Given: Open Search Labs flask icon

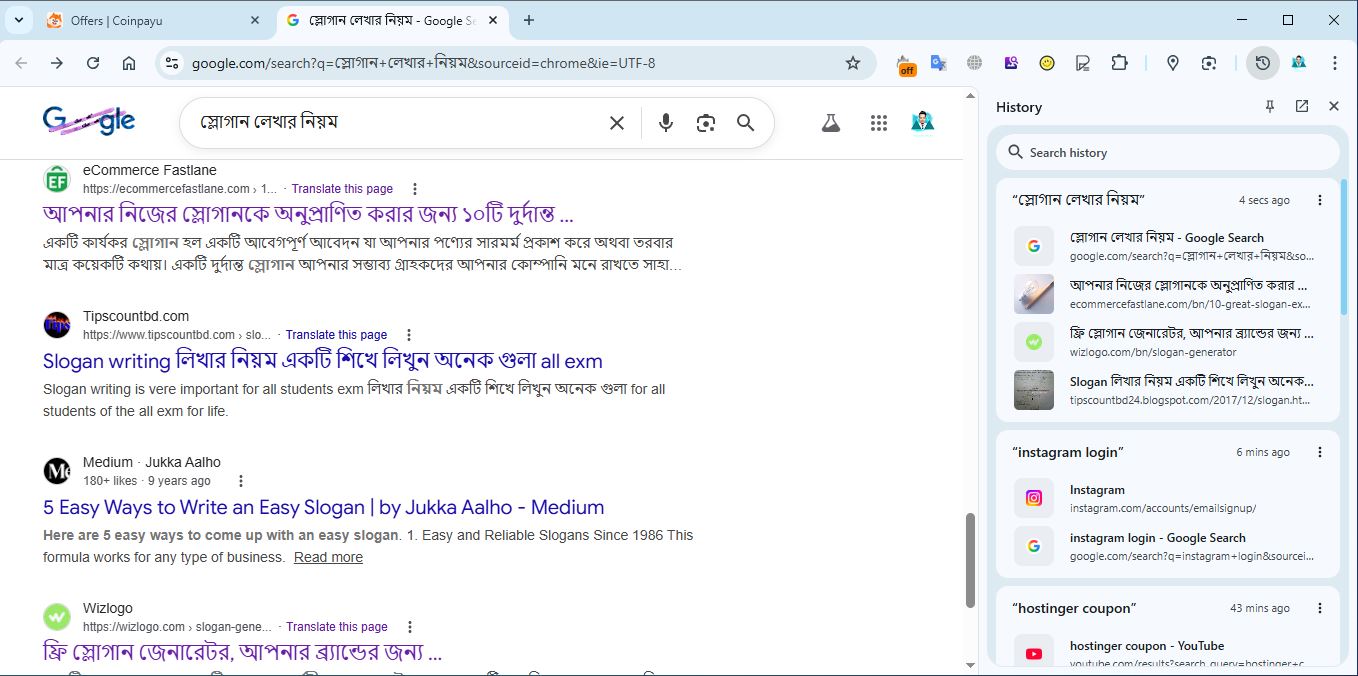Looking at the screenshot, I should point(830,123).
